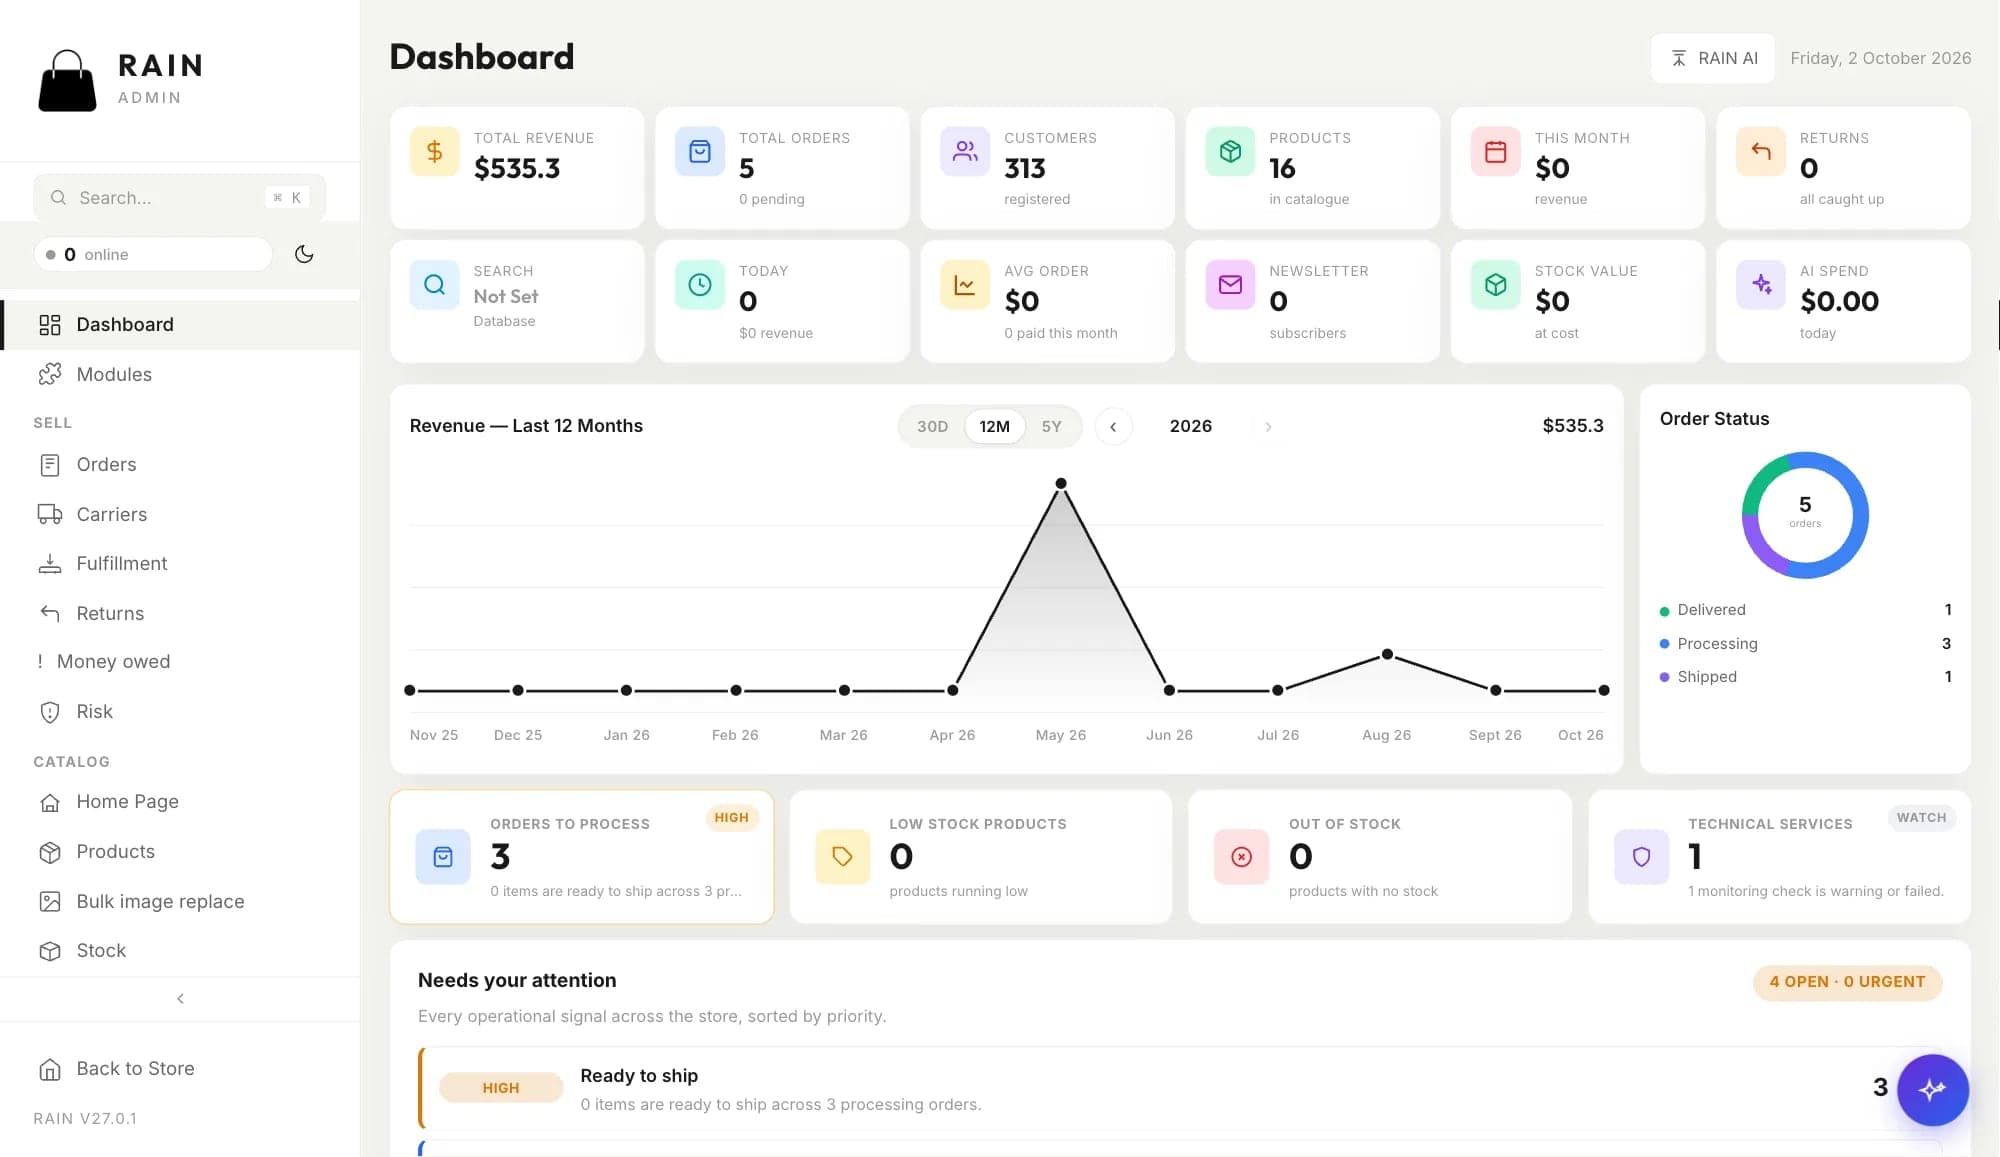Click the shopping bag icon on Total Orders card
Screen dimensions: 2000x1157
[700, 151]
